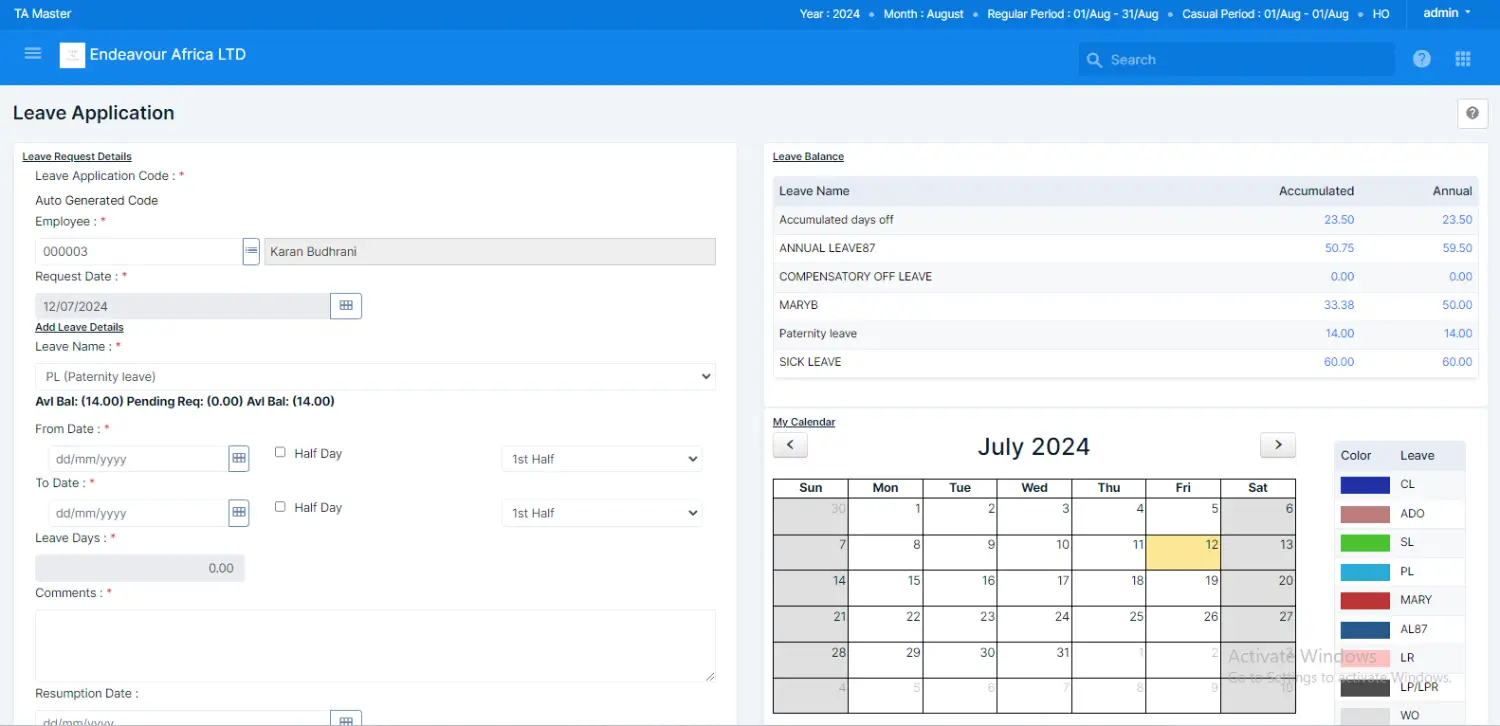Click the apps grid icon
Viewport: 1500px width, 726px height.
pyautogui.click(x=1463, y=59)
